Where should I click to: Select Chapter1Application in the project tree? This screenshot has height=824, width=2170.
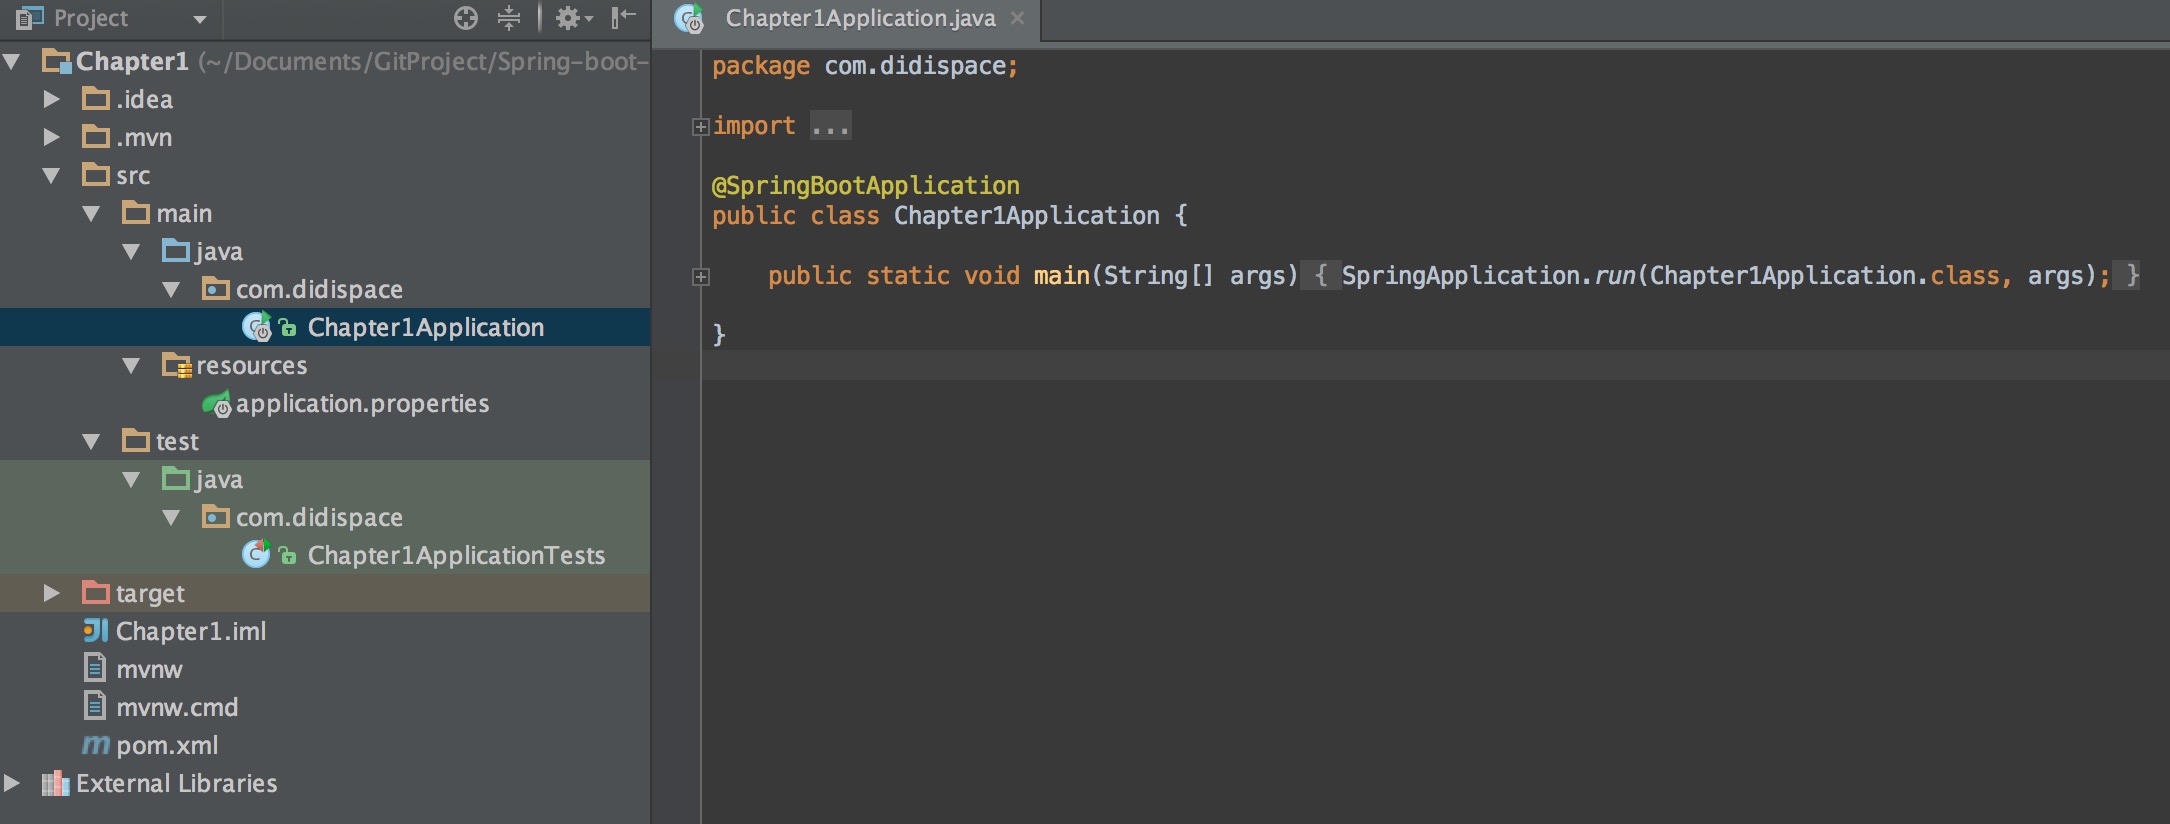(x=425, y=328)
